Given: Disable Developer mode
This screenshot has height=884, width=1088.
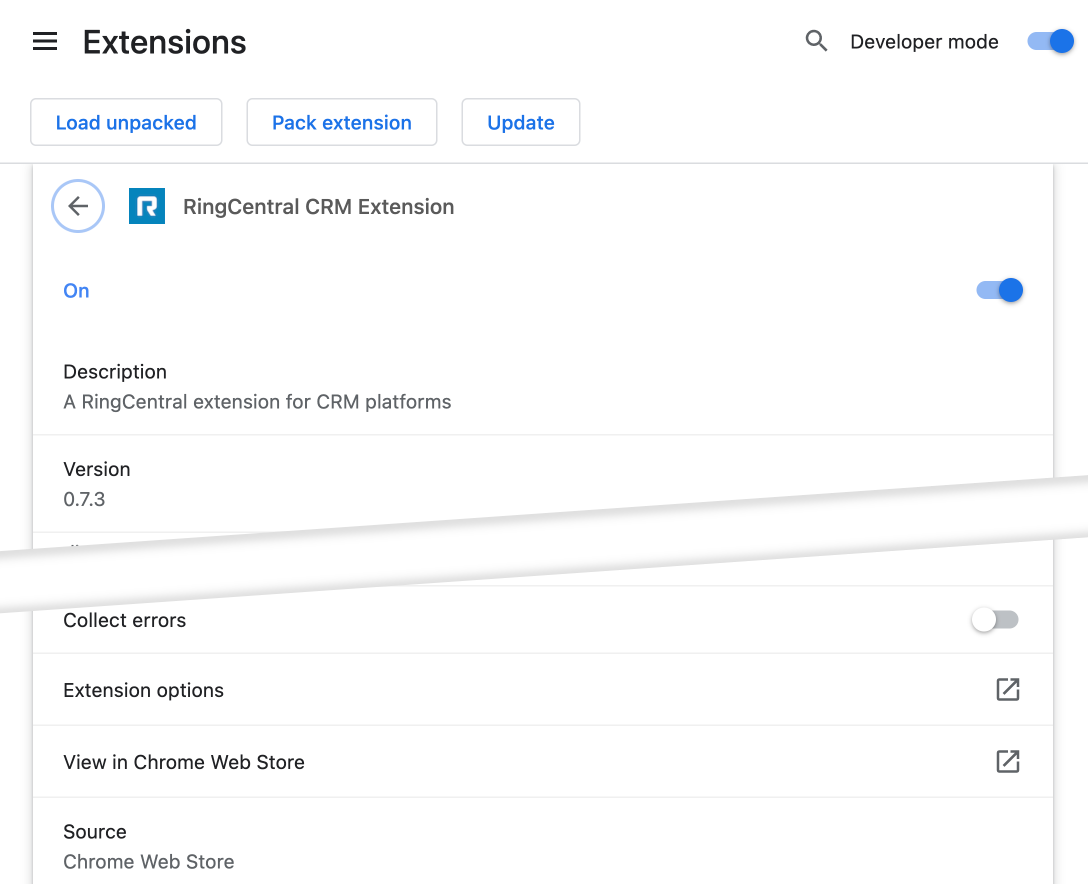Looking at the screenshot, I should (x=1049, y=41).
